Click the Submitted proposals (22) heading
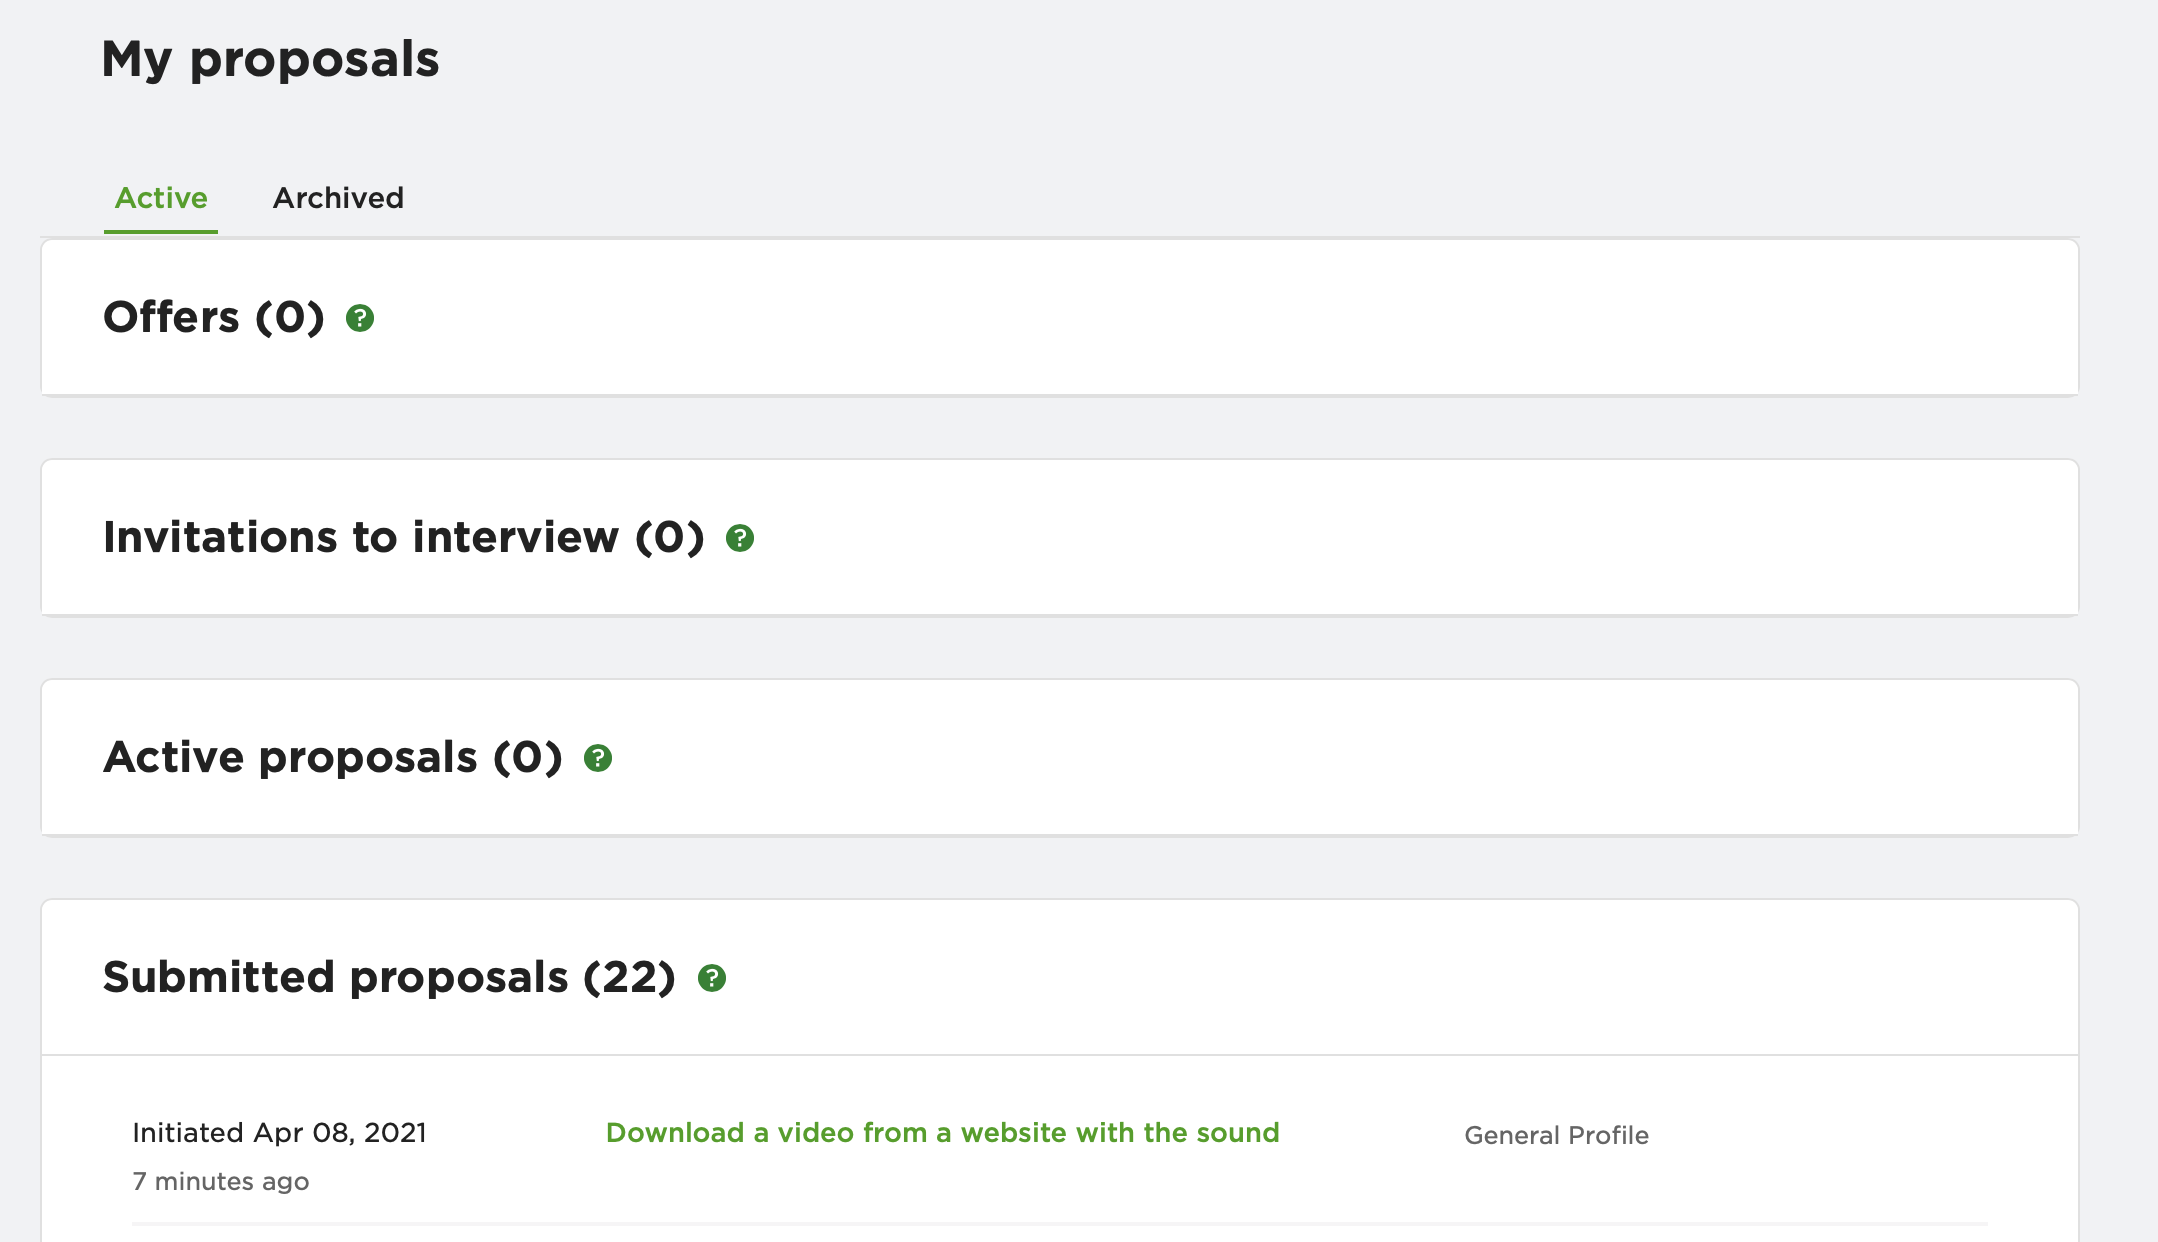The width and height of the screenshot is (2158, 1242). click(389, 977)
